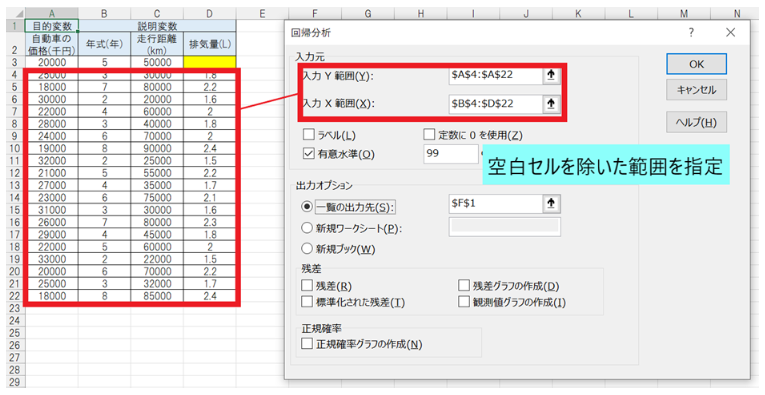Select column A header
The width and height of the screenshot is (765, 395).
52,14
